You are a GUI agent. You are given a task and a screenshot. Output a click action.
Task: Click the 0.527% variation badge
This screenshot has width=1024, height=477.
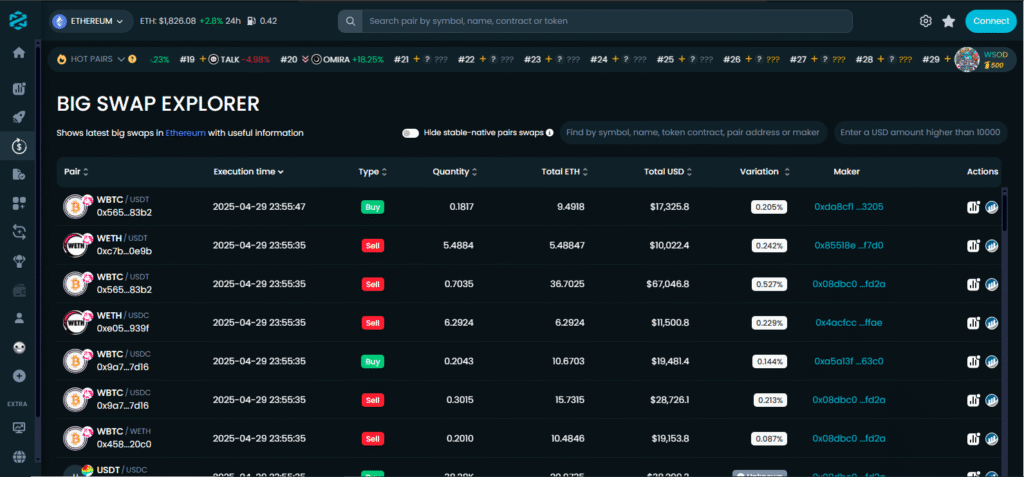[x=769, y=284]
